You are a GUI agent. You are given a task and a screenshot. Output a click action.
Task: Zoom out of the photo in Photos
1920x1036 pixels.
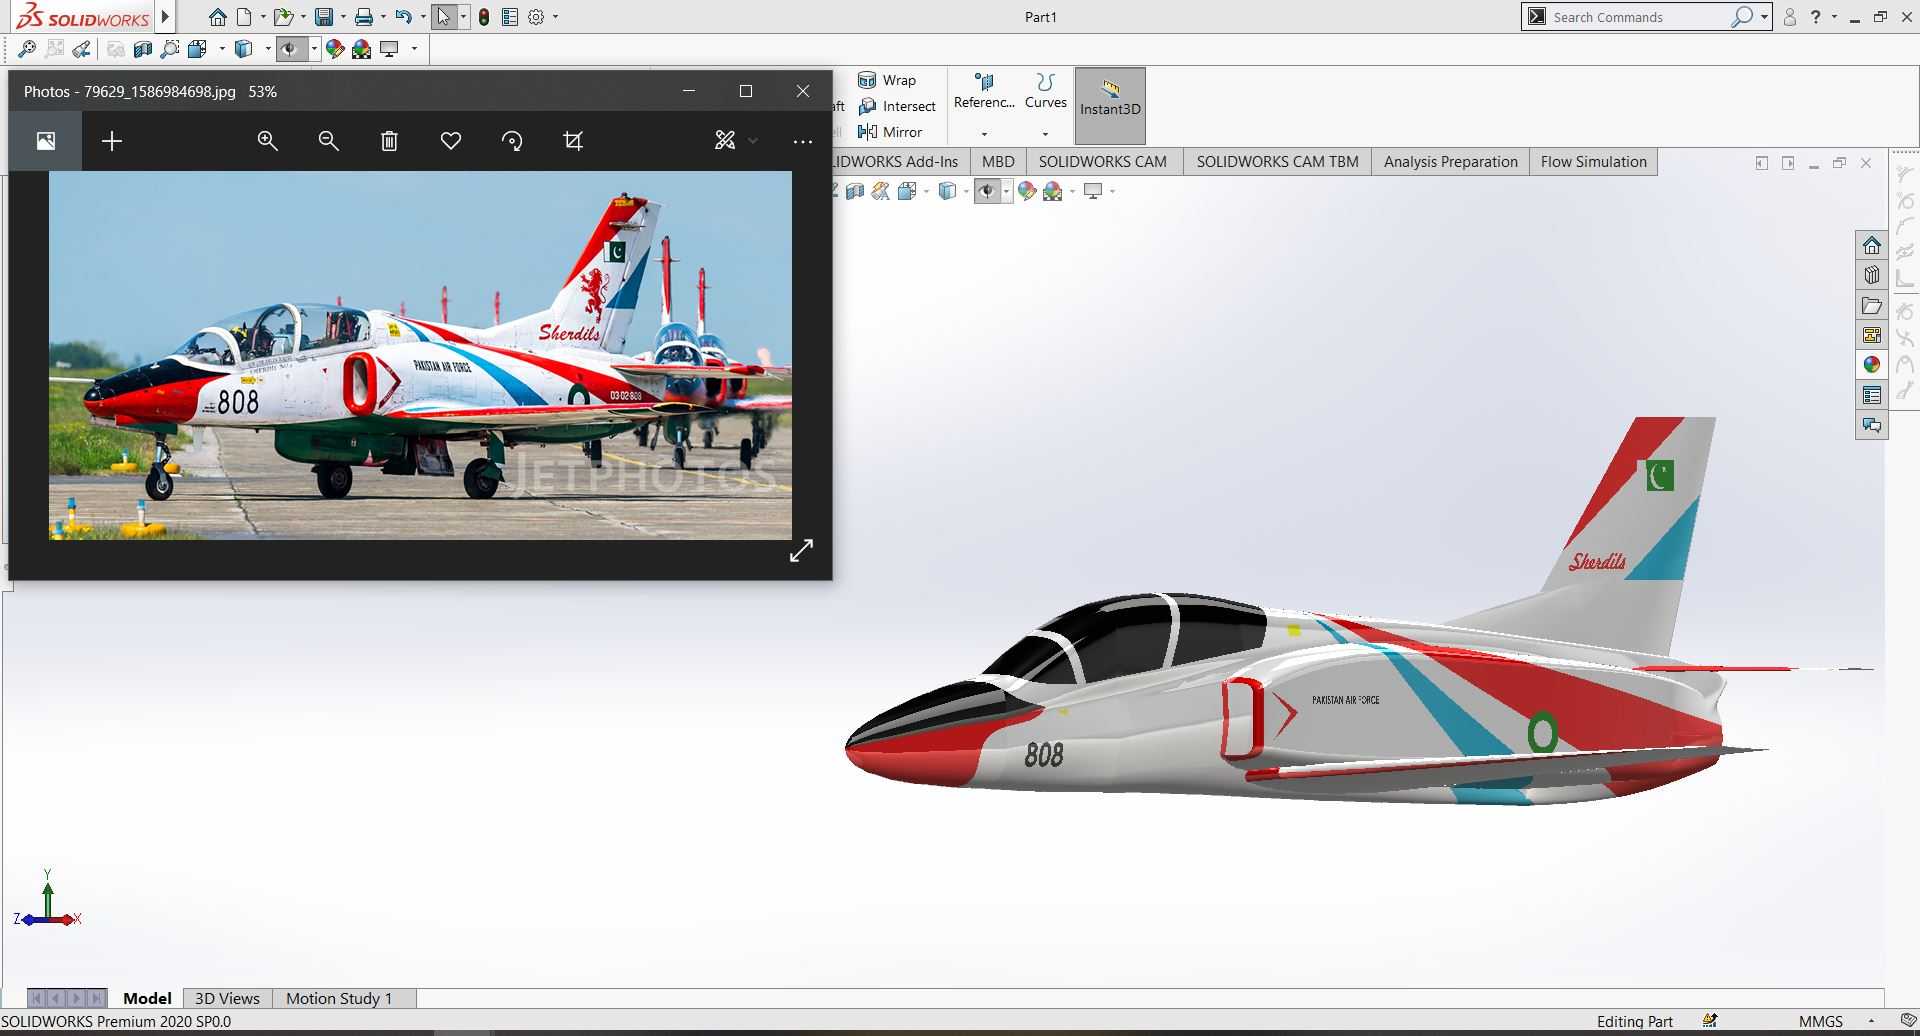328,141
